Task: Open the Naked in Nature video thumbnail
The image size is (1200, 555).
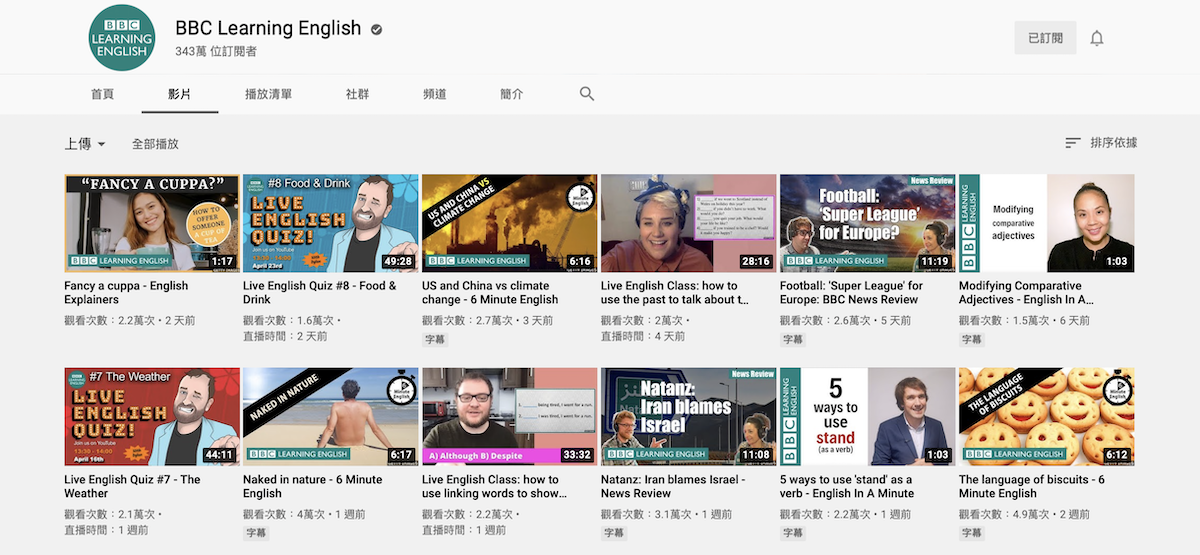Action: coord(331,417)
